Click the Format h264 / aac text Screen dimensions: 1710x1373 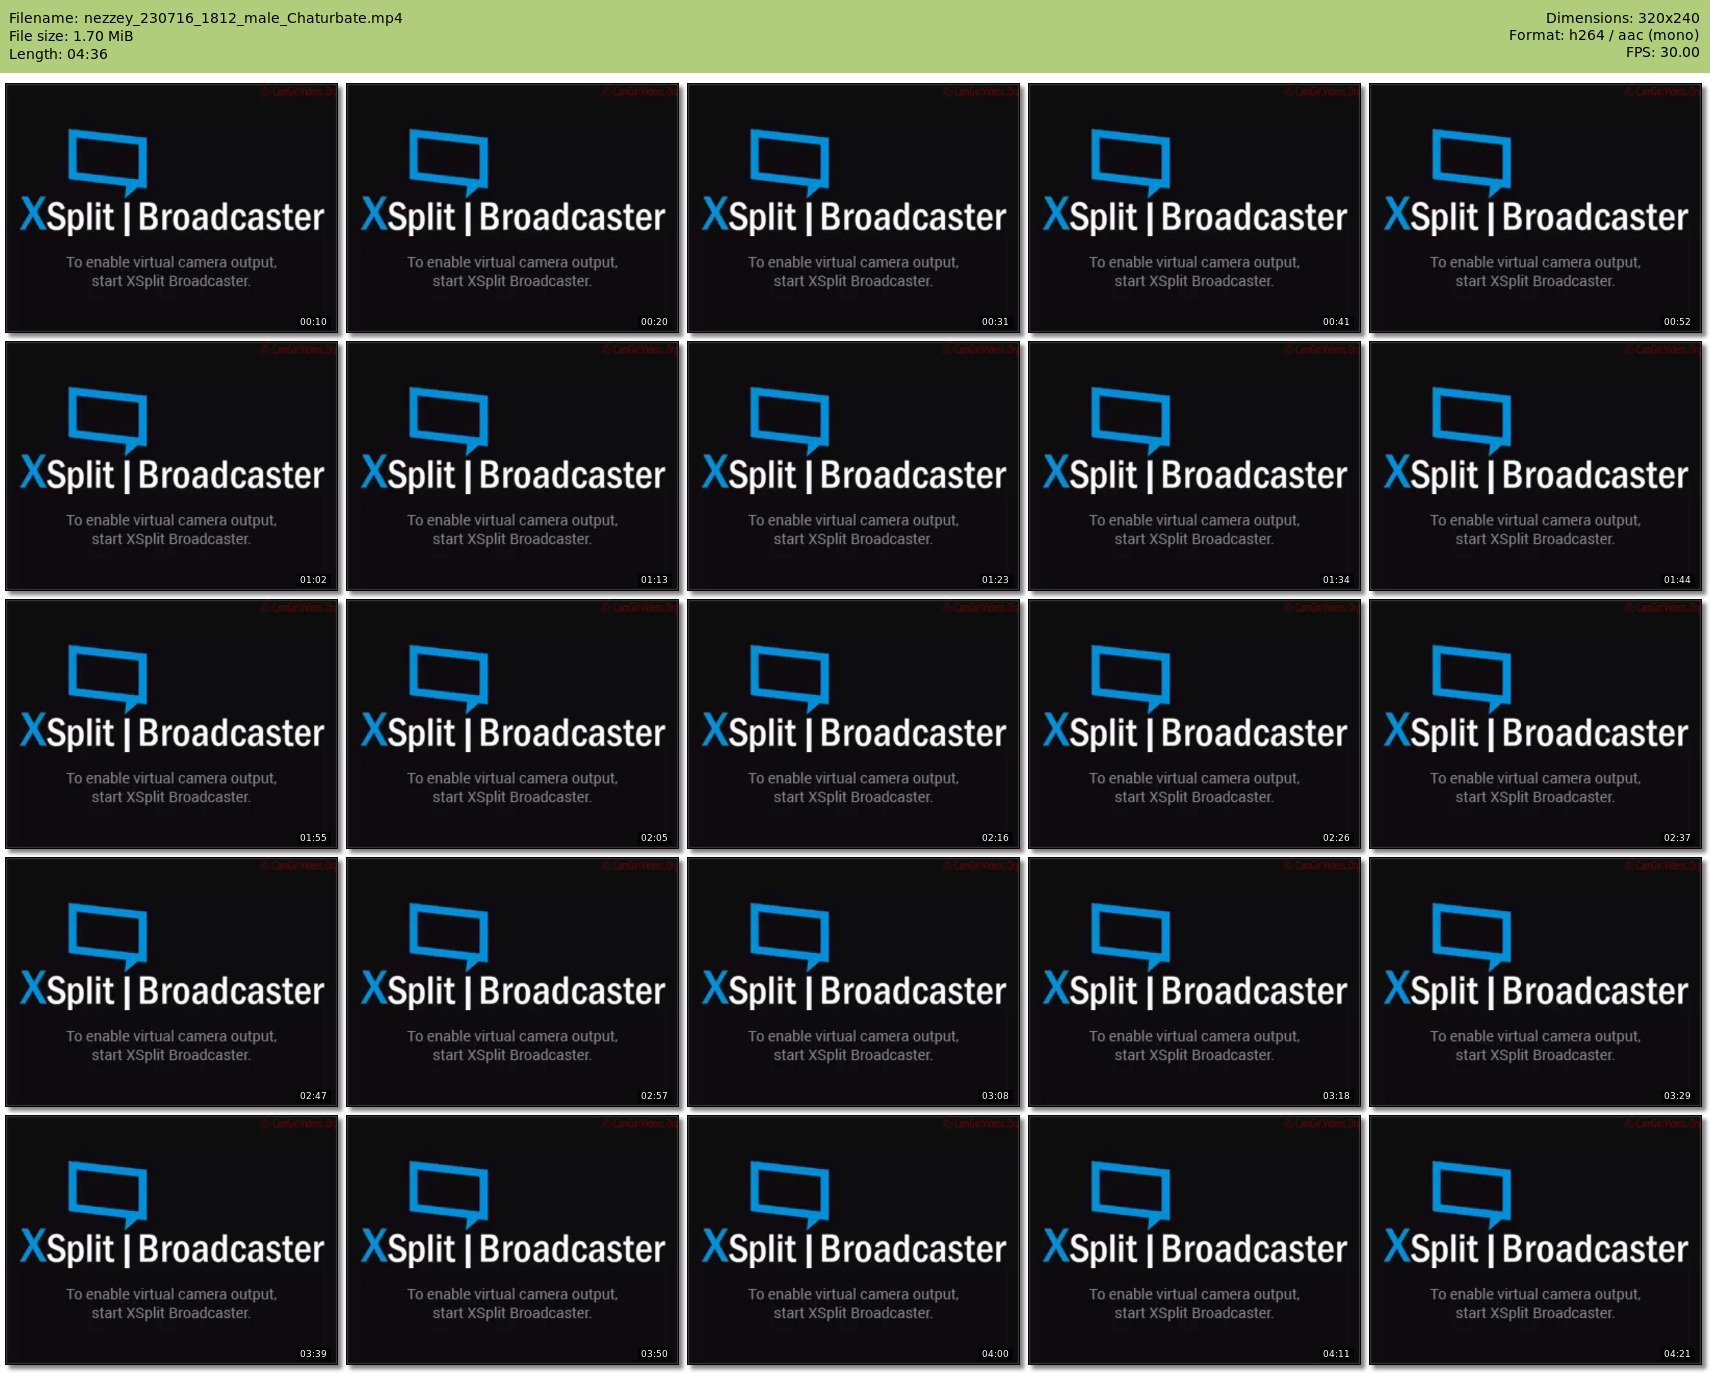point(1604,35)
